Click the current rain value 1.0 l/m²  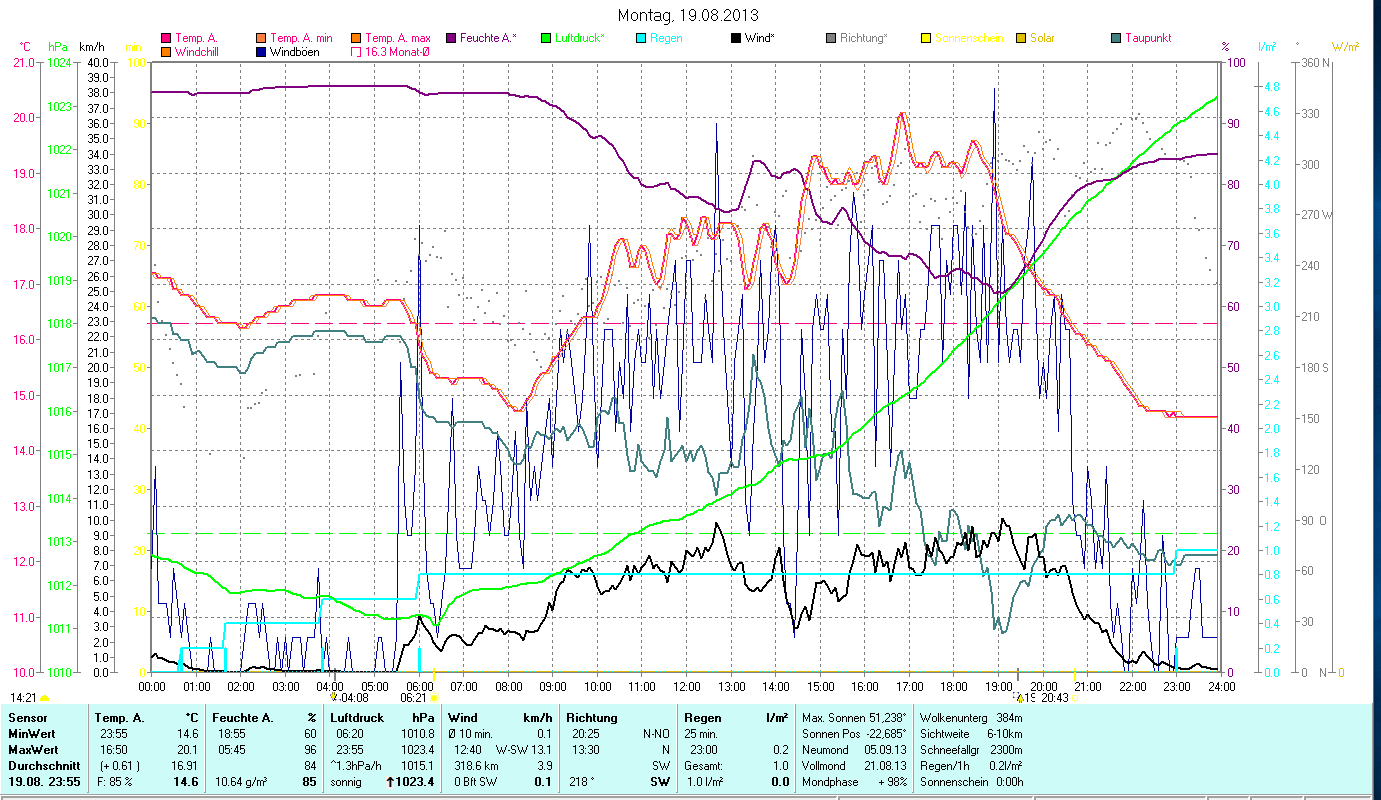click(x=706, y=782)
